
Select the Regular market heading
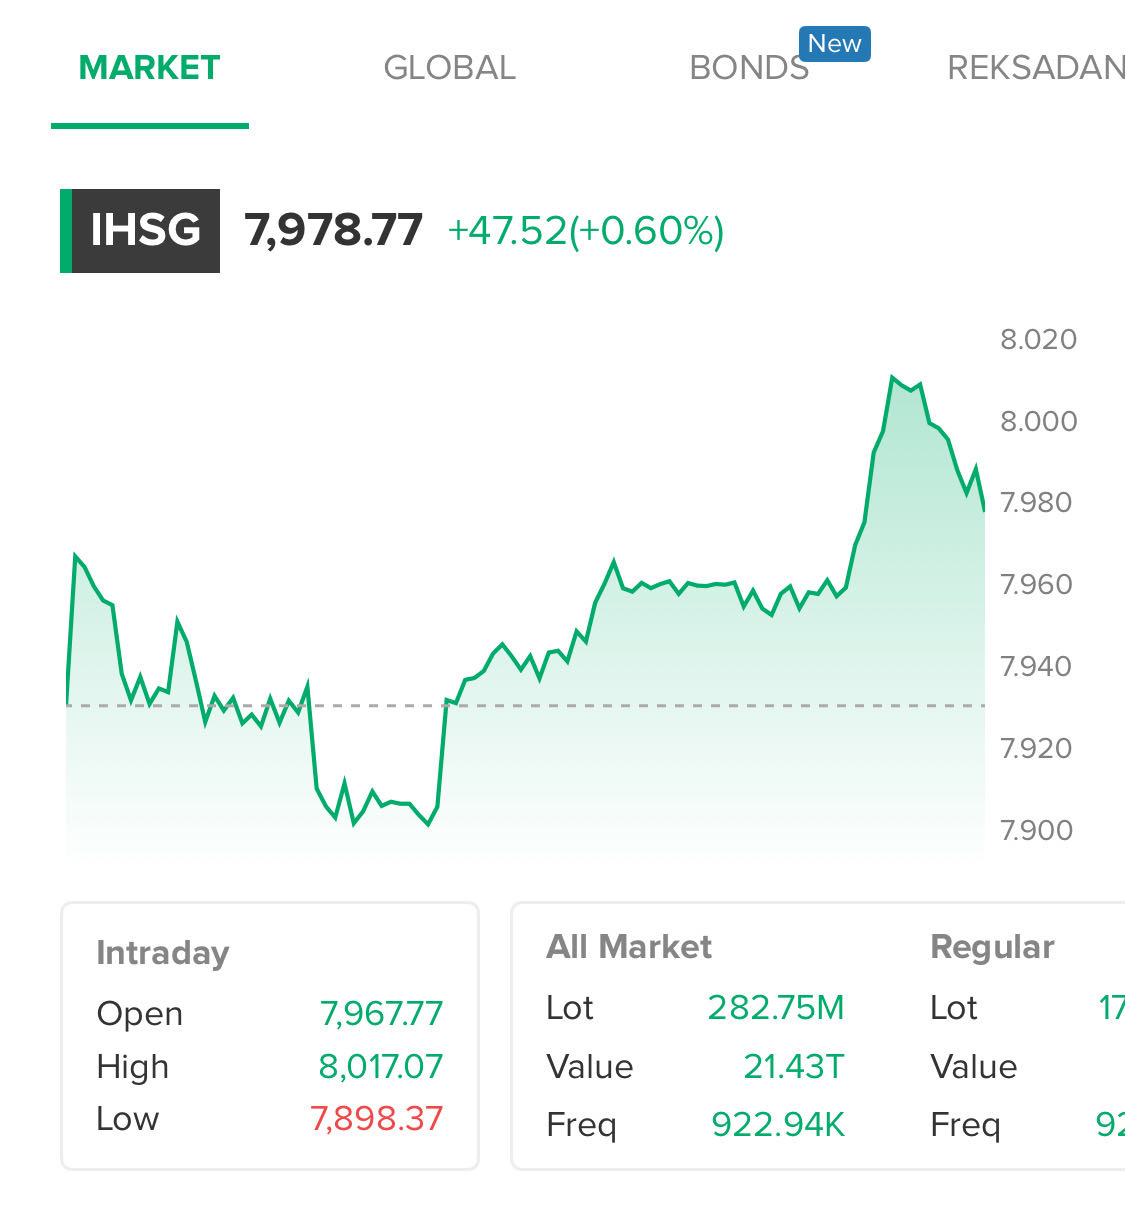coord(992,947)
